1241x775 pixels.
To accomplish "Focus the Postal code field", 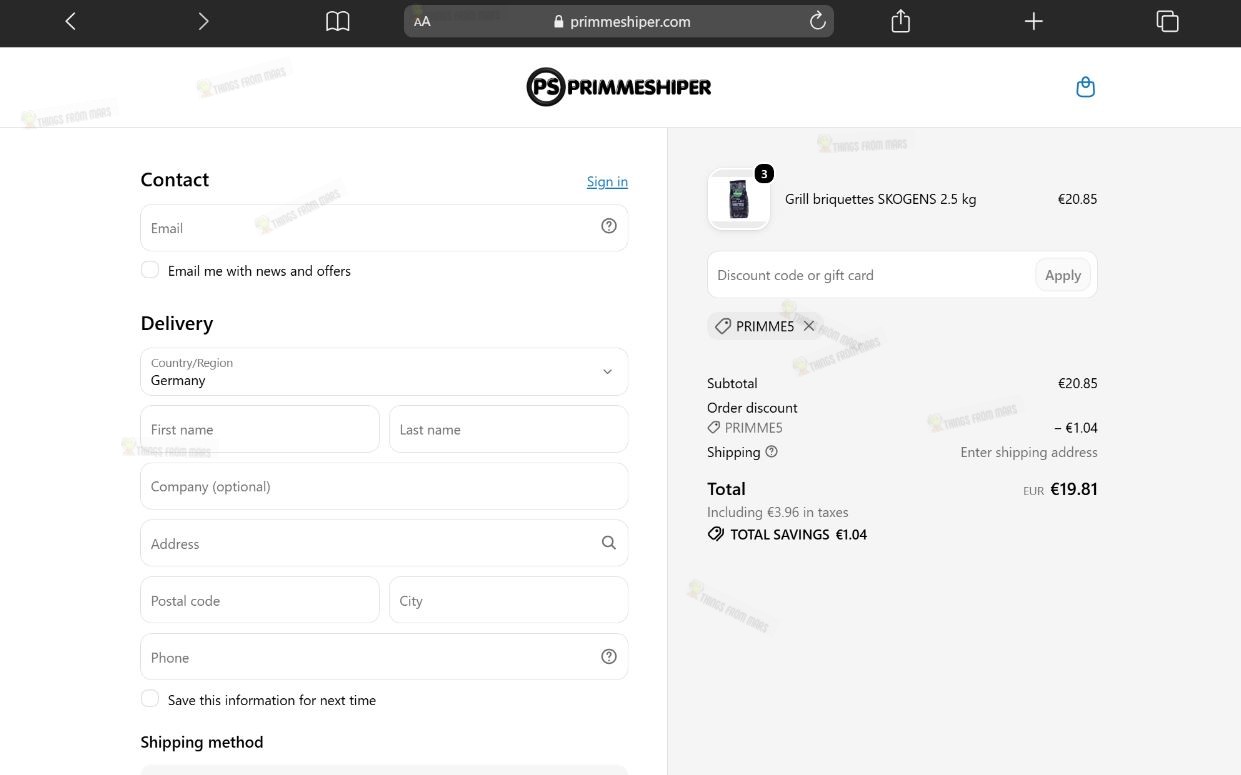I will 260,600.
